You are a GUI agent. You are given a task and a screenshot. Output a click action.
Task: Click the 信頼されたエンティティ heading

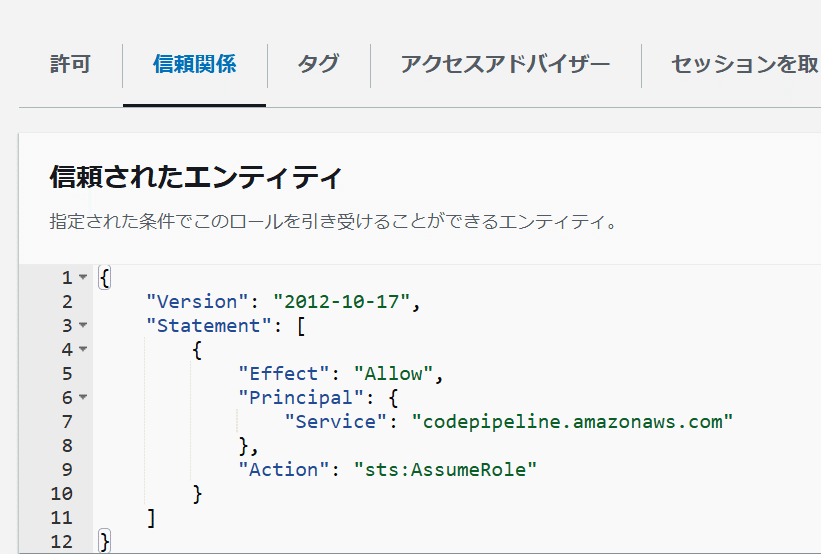[x=196, y=177]
